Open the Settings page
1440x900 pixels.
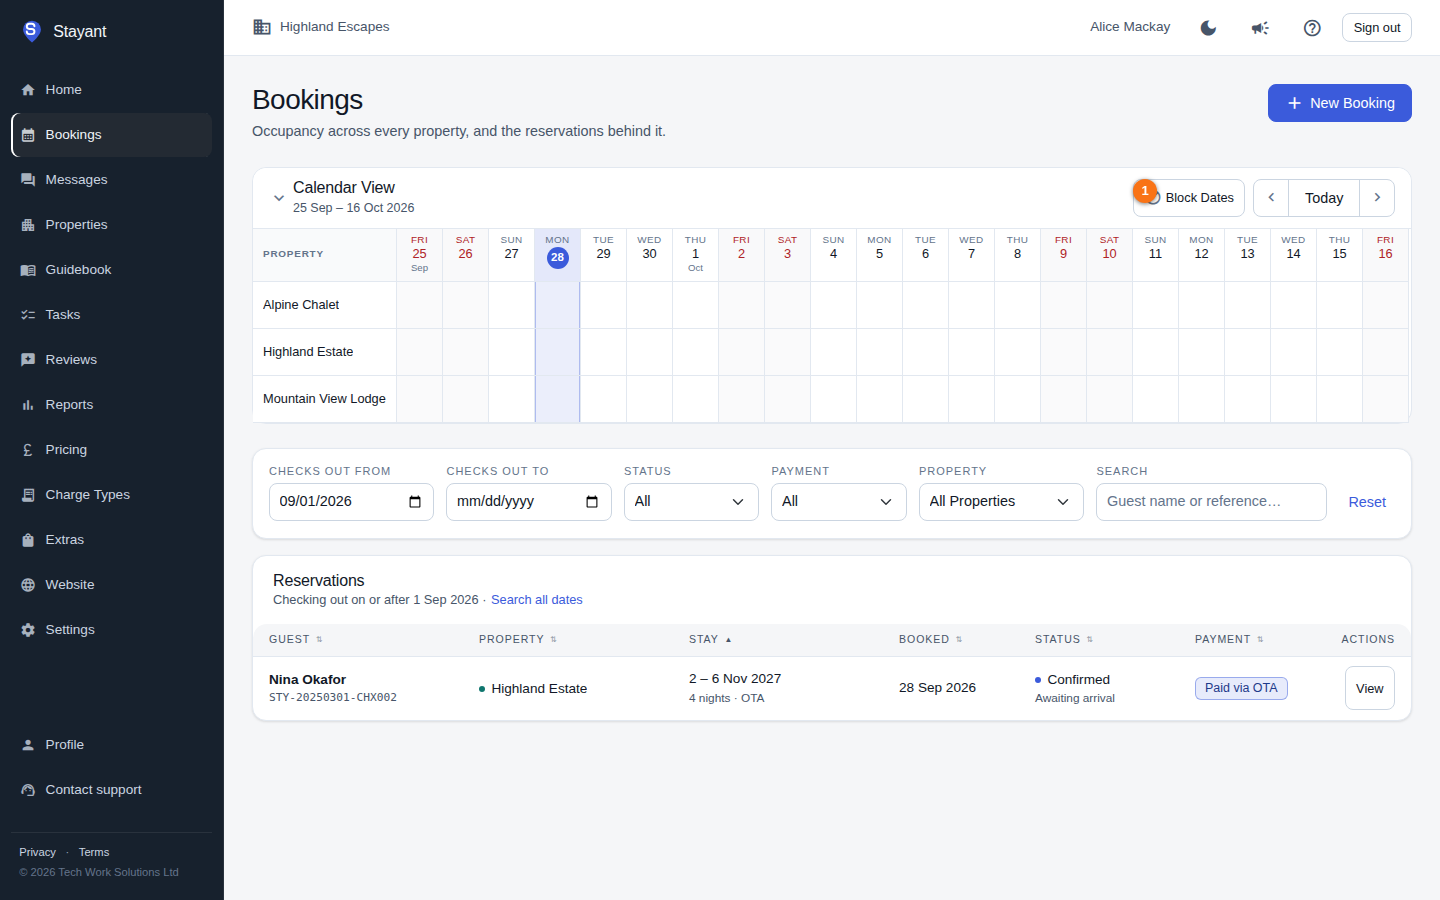pyautogui.click(x=111, y=630)
